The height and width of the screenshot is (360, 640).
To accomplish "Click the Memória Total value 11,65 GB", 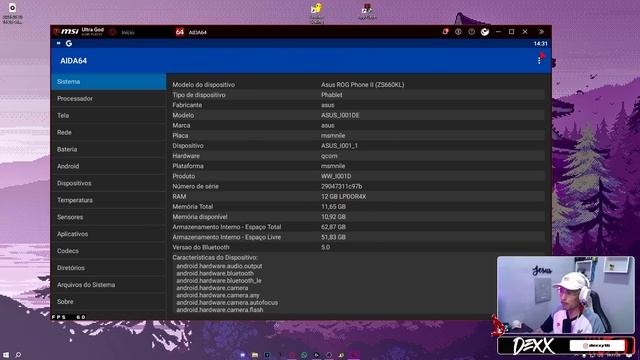I will pos(333,207).
